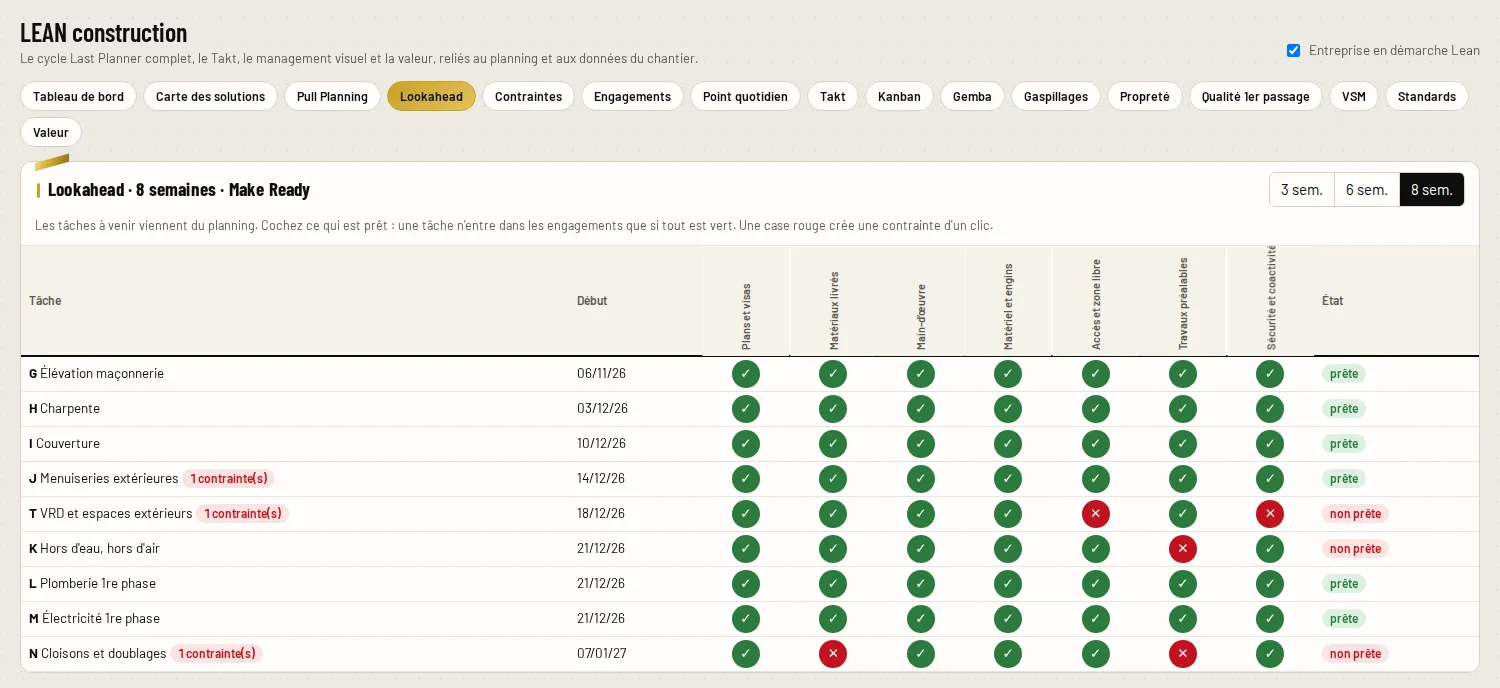Open Qualité 1er passage tab
Screen dimensions: 1500x688
[x=1256, y=97]
